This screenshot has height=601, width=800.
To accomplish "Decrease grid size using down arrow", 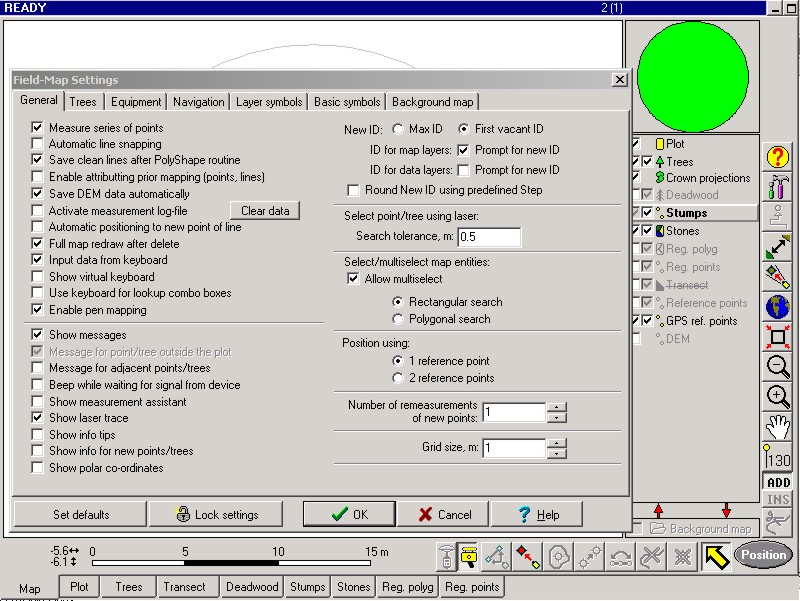I will click(557, 453).
